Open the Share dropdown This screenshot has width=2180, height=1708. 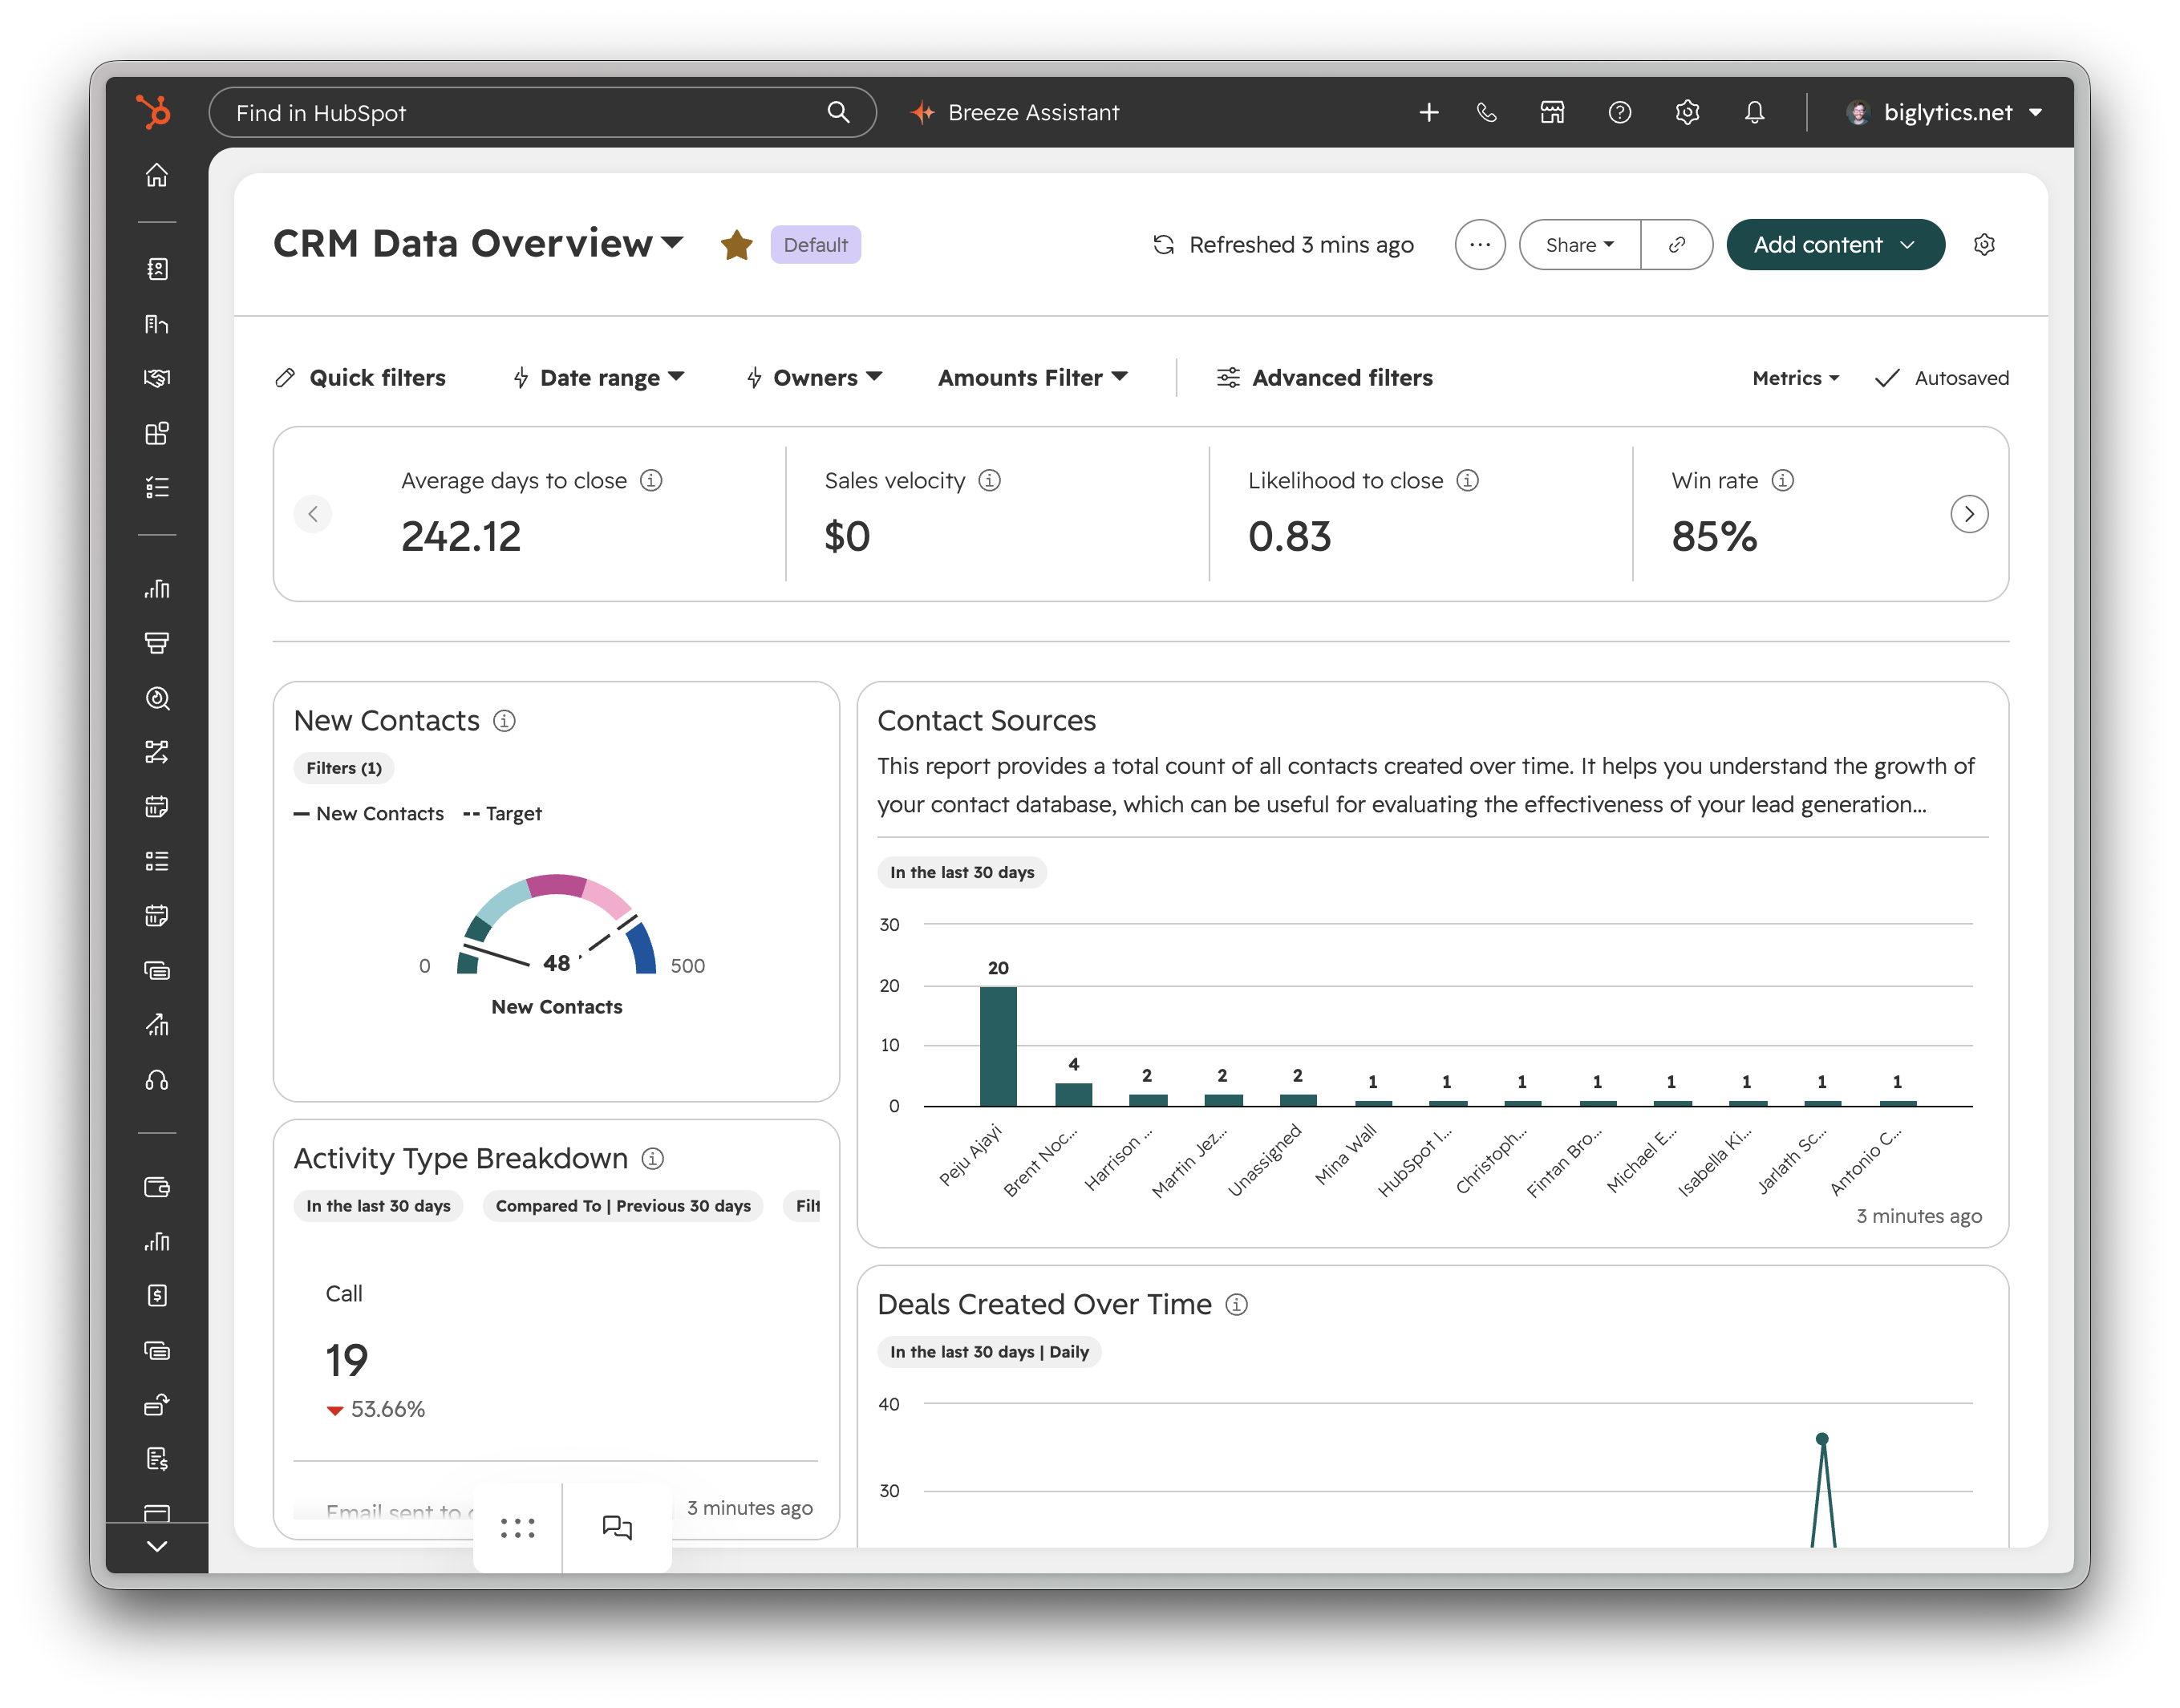1579,245
